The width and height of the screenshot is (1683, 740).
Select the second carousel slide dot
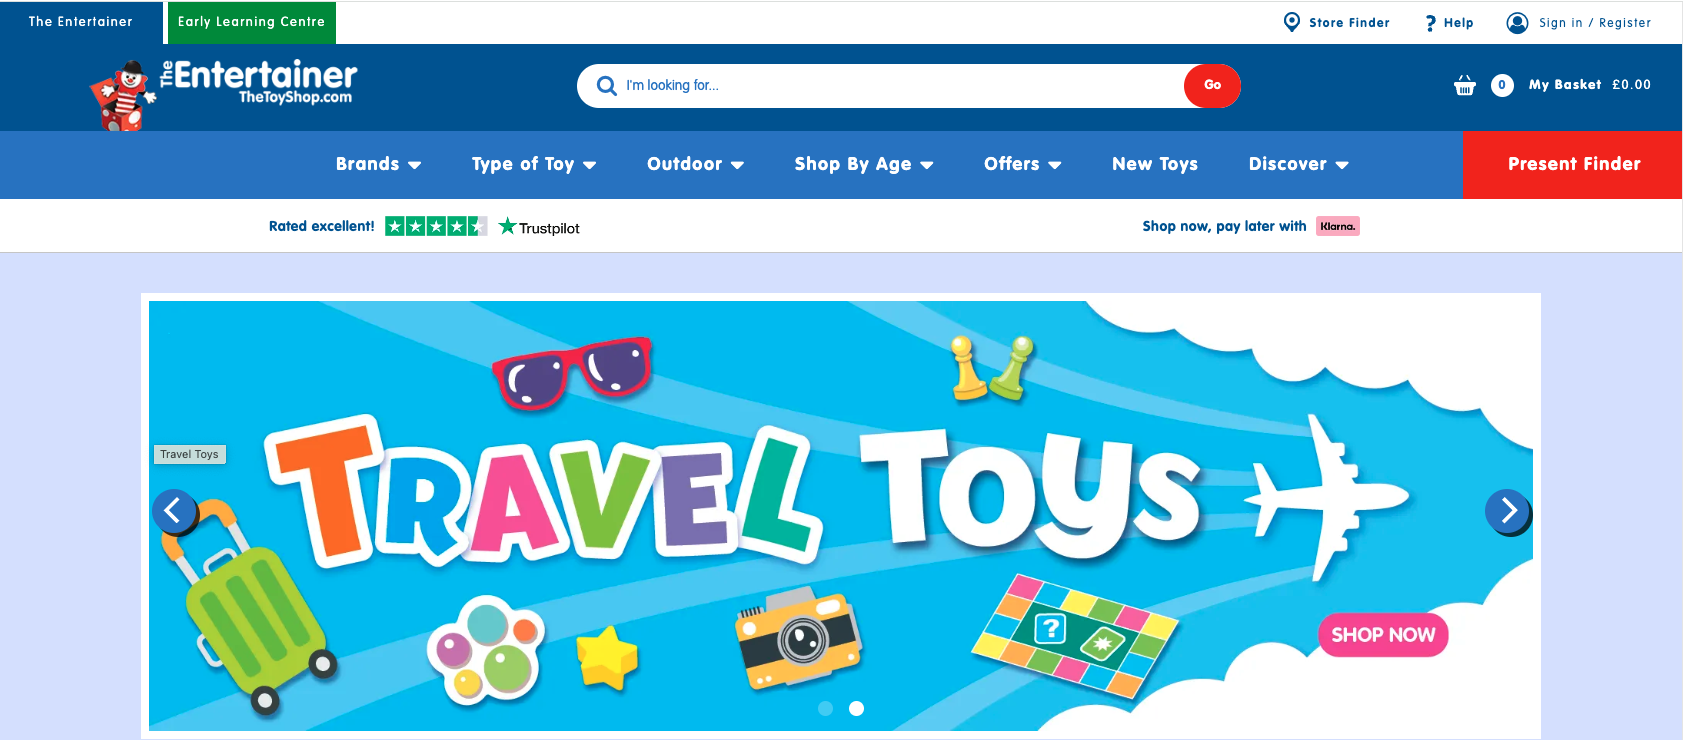pyautogui.click(x=856, y=708)
